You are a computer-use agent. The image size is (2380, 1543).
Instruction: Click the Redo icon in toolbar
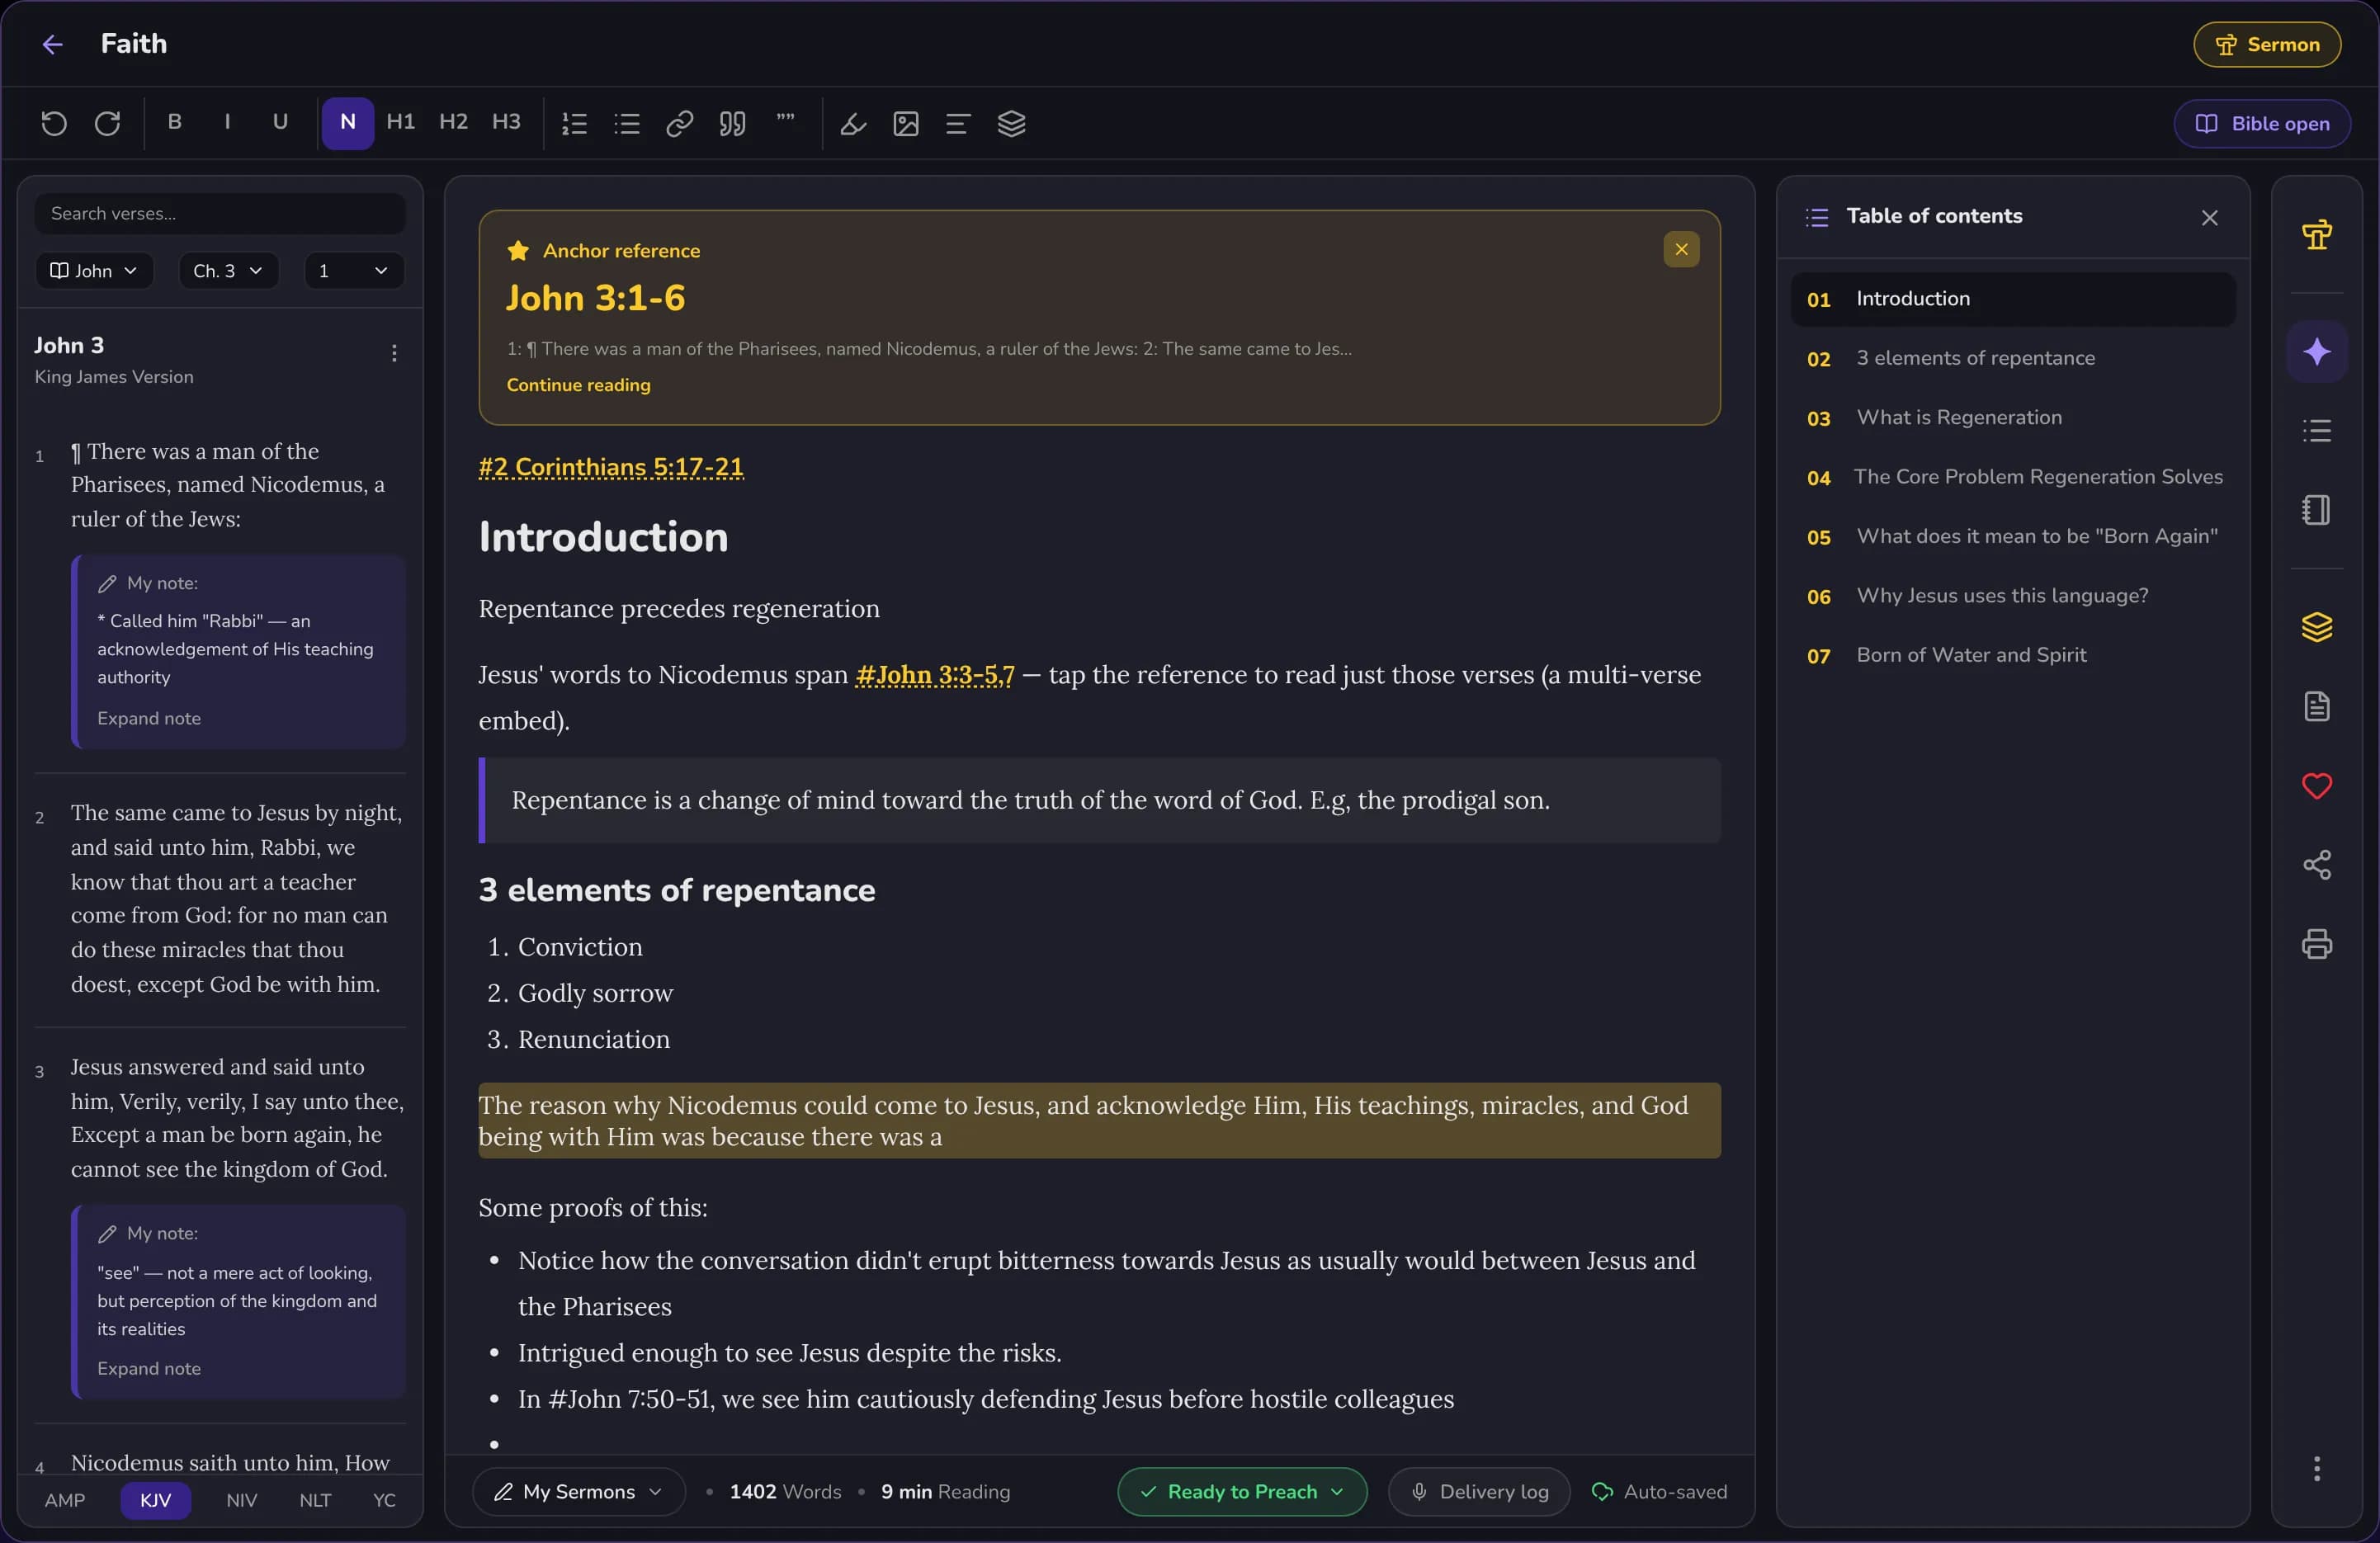click(107, 123)
